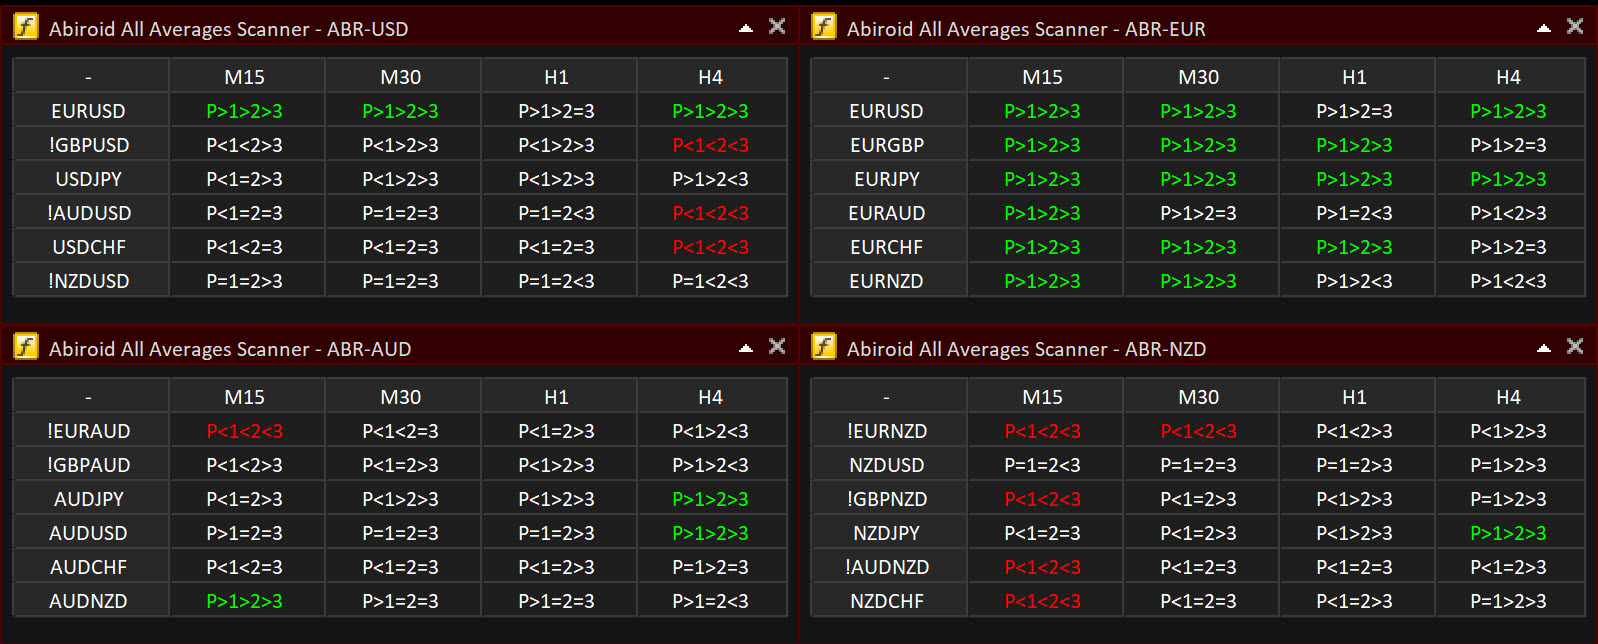1598x644 pixels.
Task: Open EURJPY pair in ABR-EUR panel
Action: [887, 179]
